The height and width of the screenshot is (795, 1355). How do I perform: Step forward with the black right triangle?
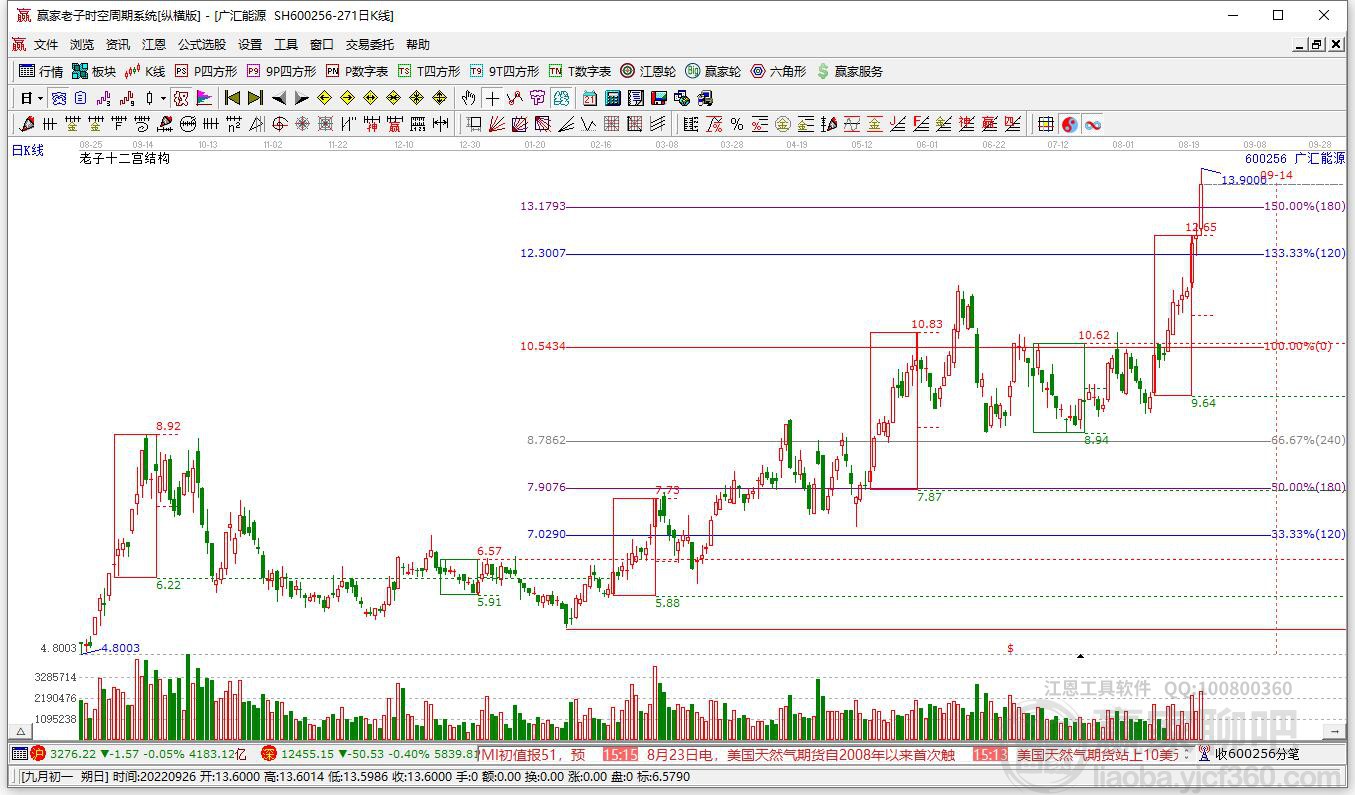(x=301, y=98)
